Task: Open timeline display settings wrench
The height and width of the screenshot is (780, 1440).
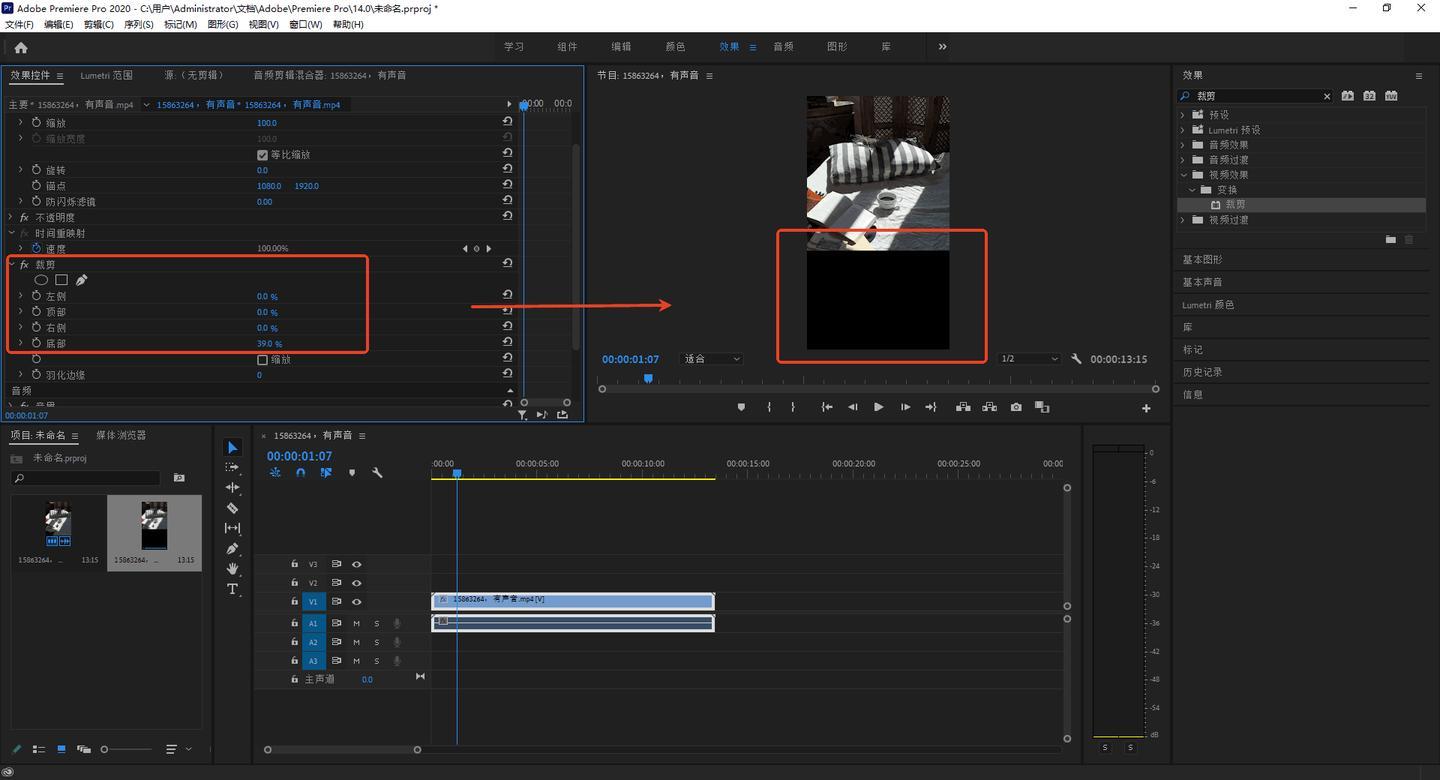Action: 377,472
